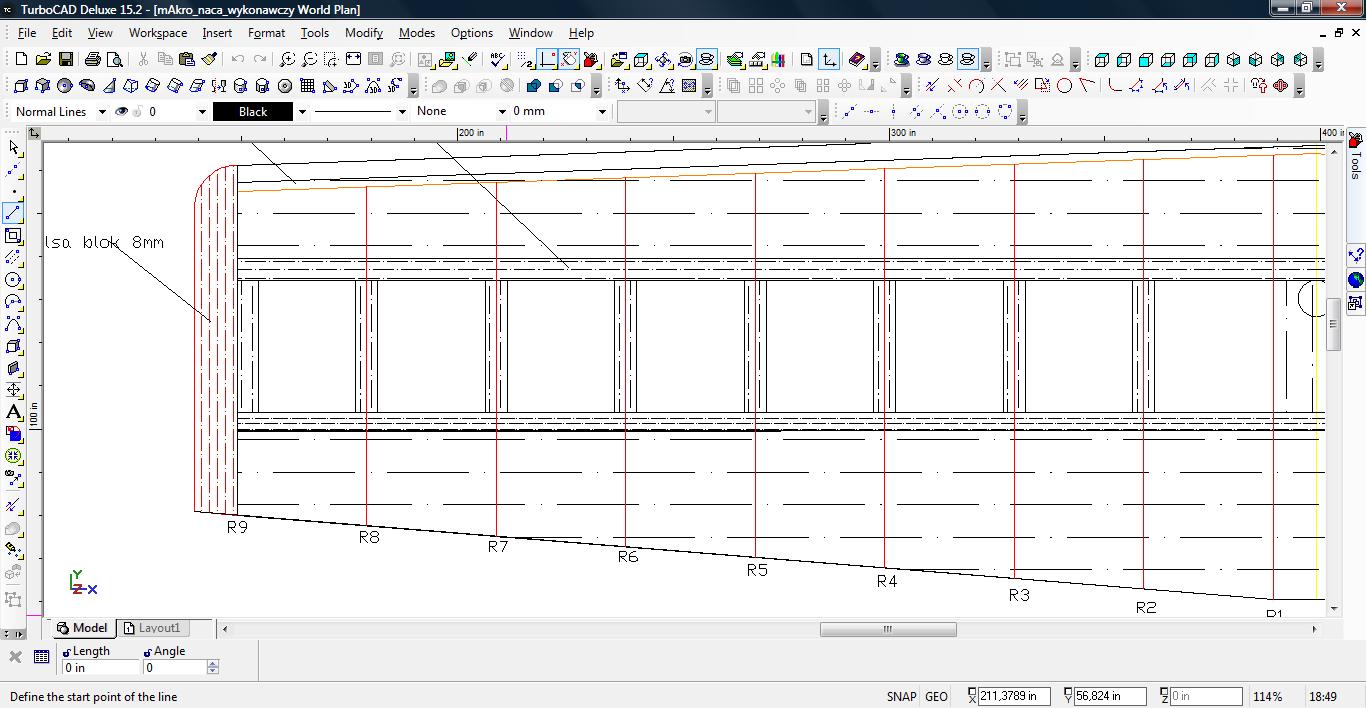Click the Black color swatch
Image resolution: width=1367 pixels, height=708 pixels.
[x=252, y=112]
